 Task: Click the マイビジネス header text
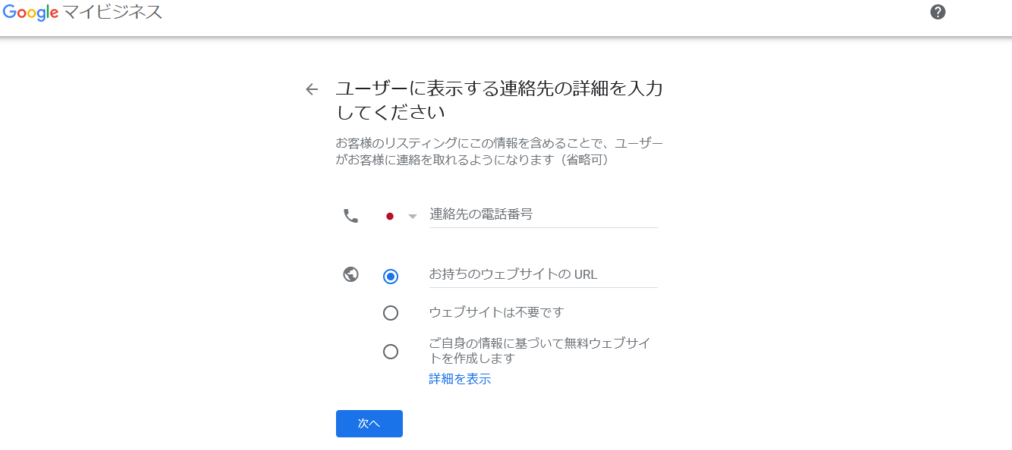point(114,12)
